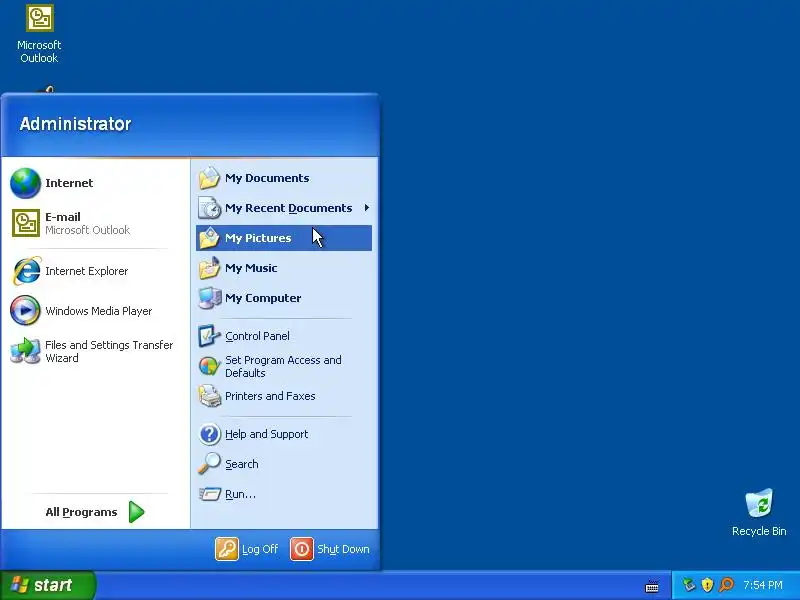The width and height of the screenshot is (800, 600).
Task: Start Files and Settings Transfer Wizard icon
Action: (25, 351)
